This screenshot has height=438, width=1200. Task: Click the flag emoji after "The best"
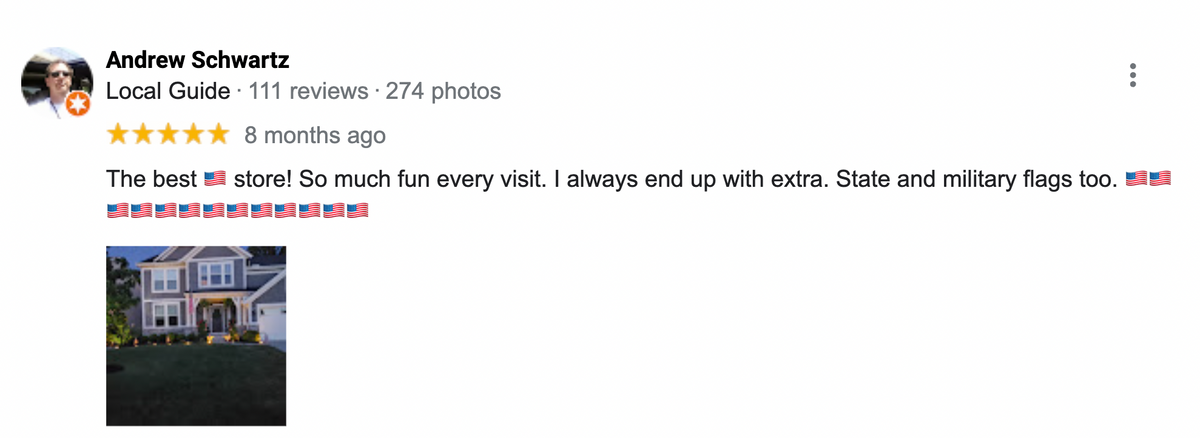point(215,181)
